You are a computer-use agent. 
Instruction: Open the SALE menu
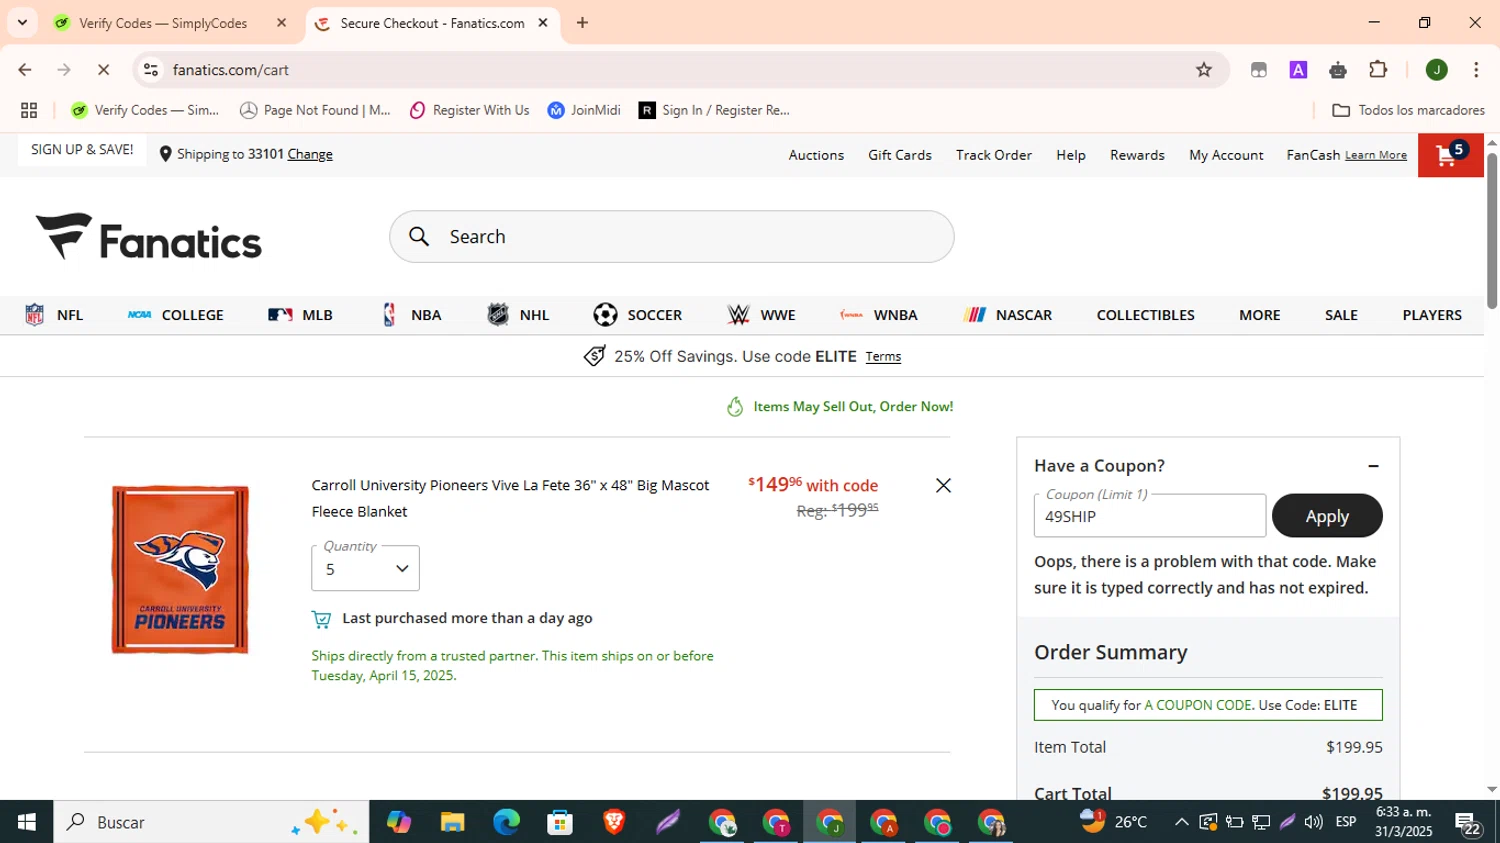[1341, 315]
